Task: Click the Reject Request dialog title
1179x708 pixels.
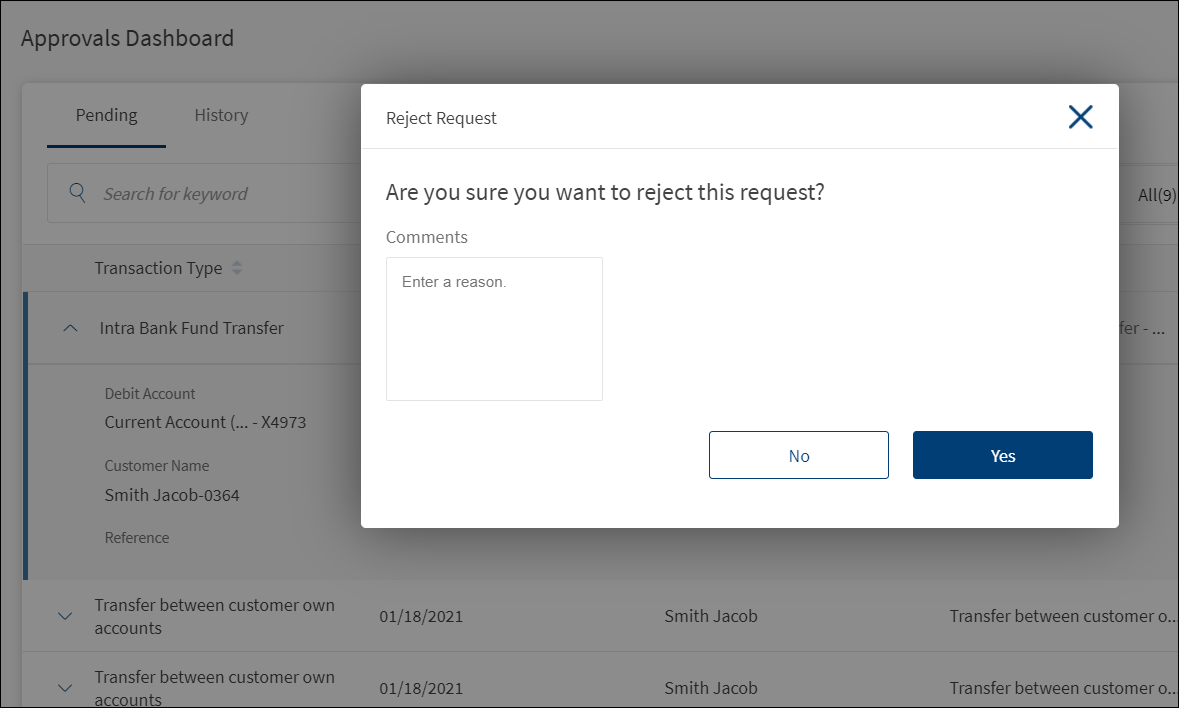Action: click(x=441, y=118)
